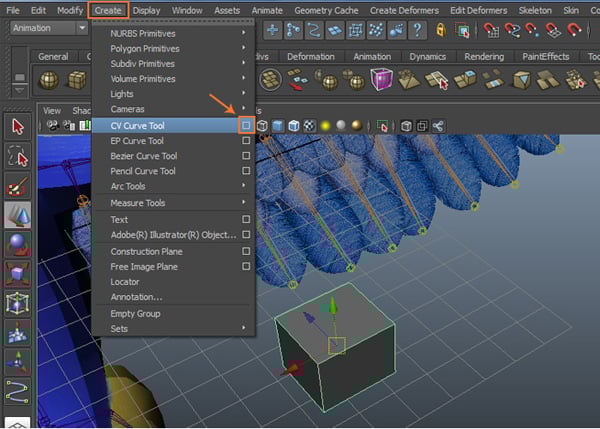The height and width of the screenshot is (429, 600).
Task: Open Free Image Plane option box
Action: tap(246, 266)
